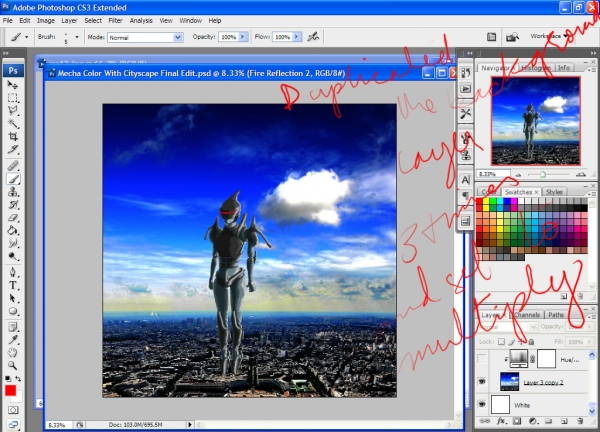Screen dimensions: 600x432
Task: Open the File menu
Action: (x=8, y=21)
